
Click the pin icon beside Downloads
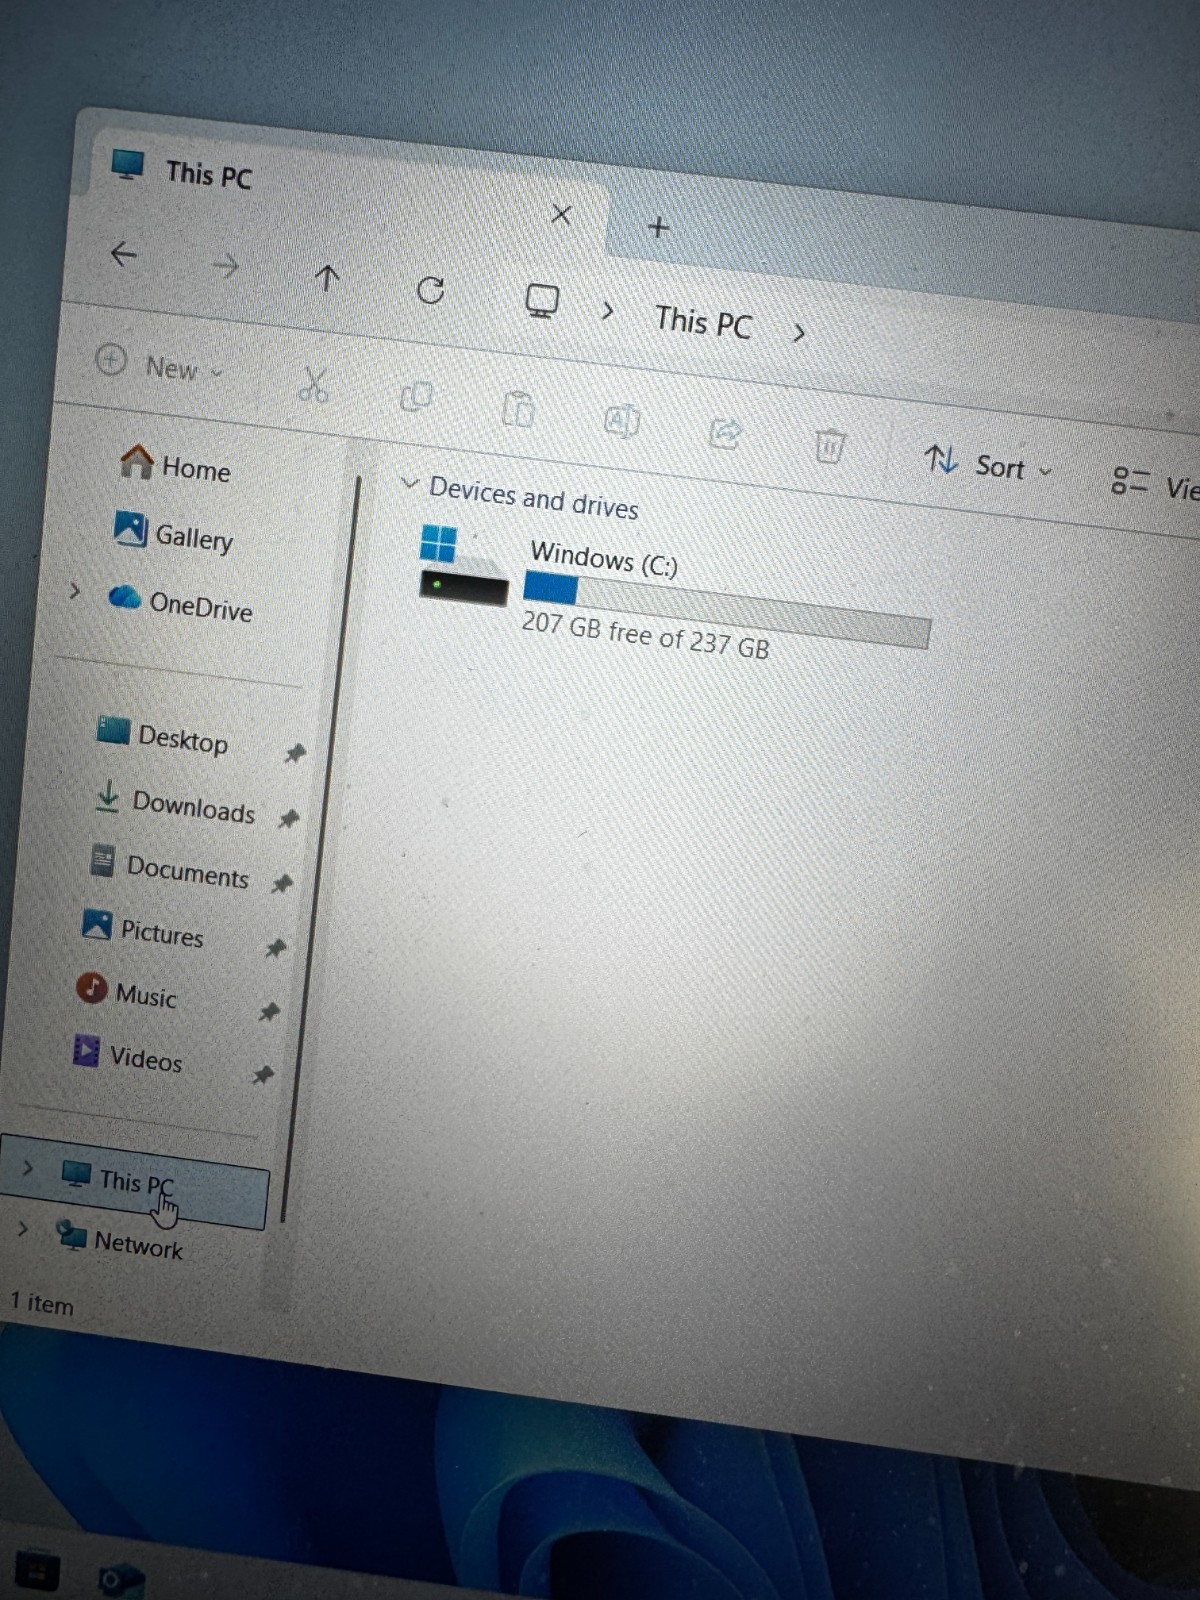click(x=288, y=819)
